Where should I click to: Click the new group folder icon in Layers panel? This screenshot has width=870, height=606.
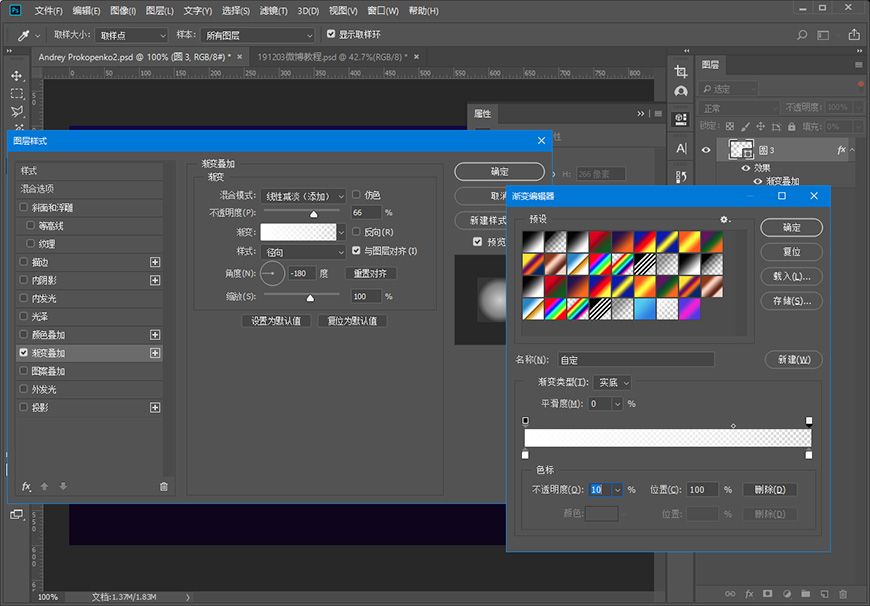tap(806, 594)
